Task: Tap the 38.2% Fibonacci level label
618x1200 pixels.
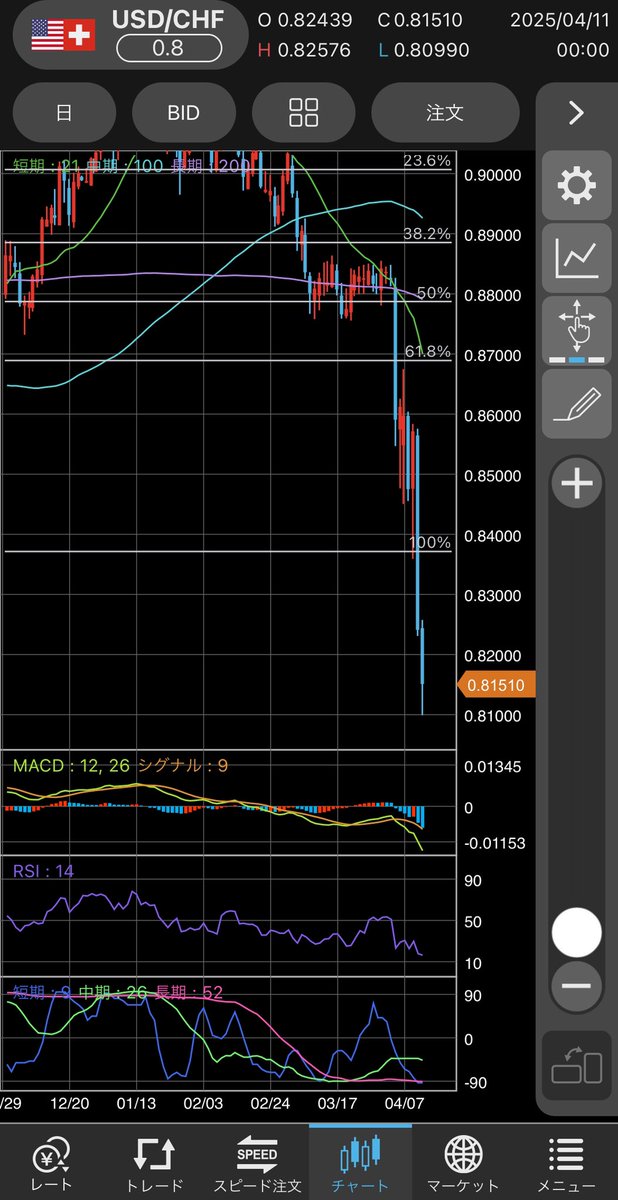Action: click(x=427, y=234)
